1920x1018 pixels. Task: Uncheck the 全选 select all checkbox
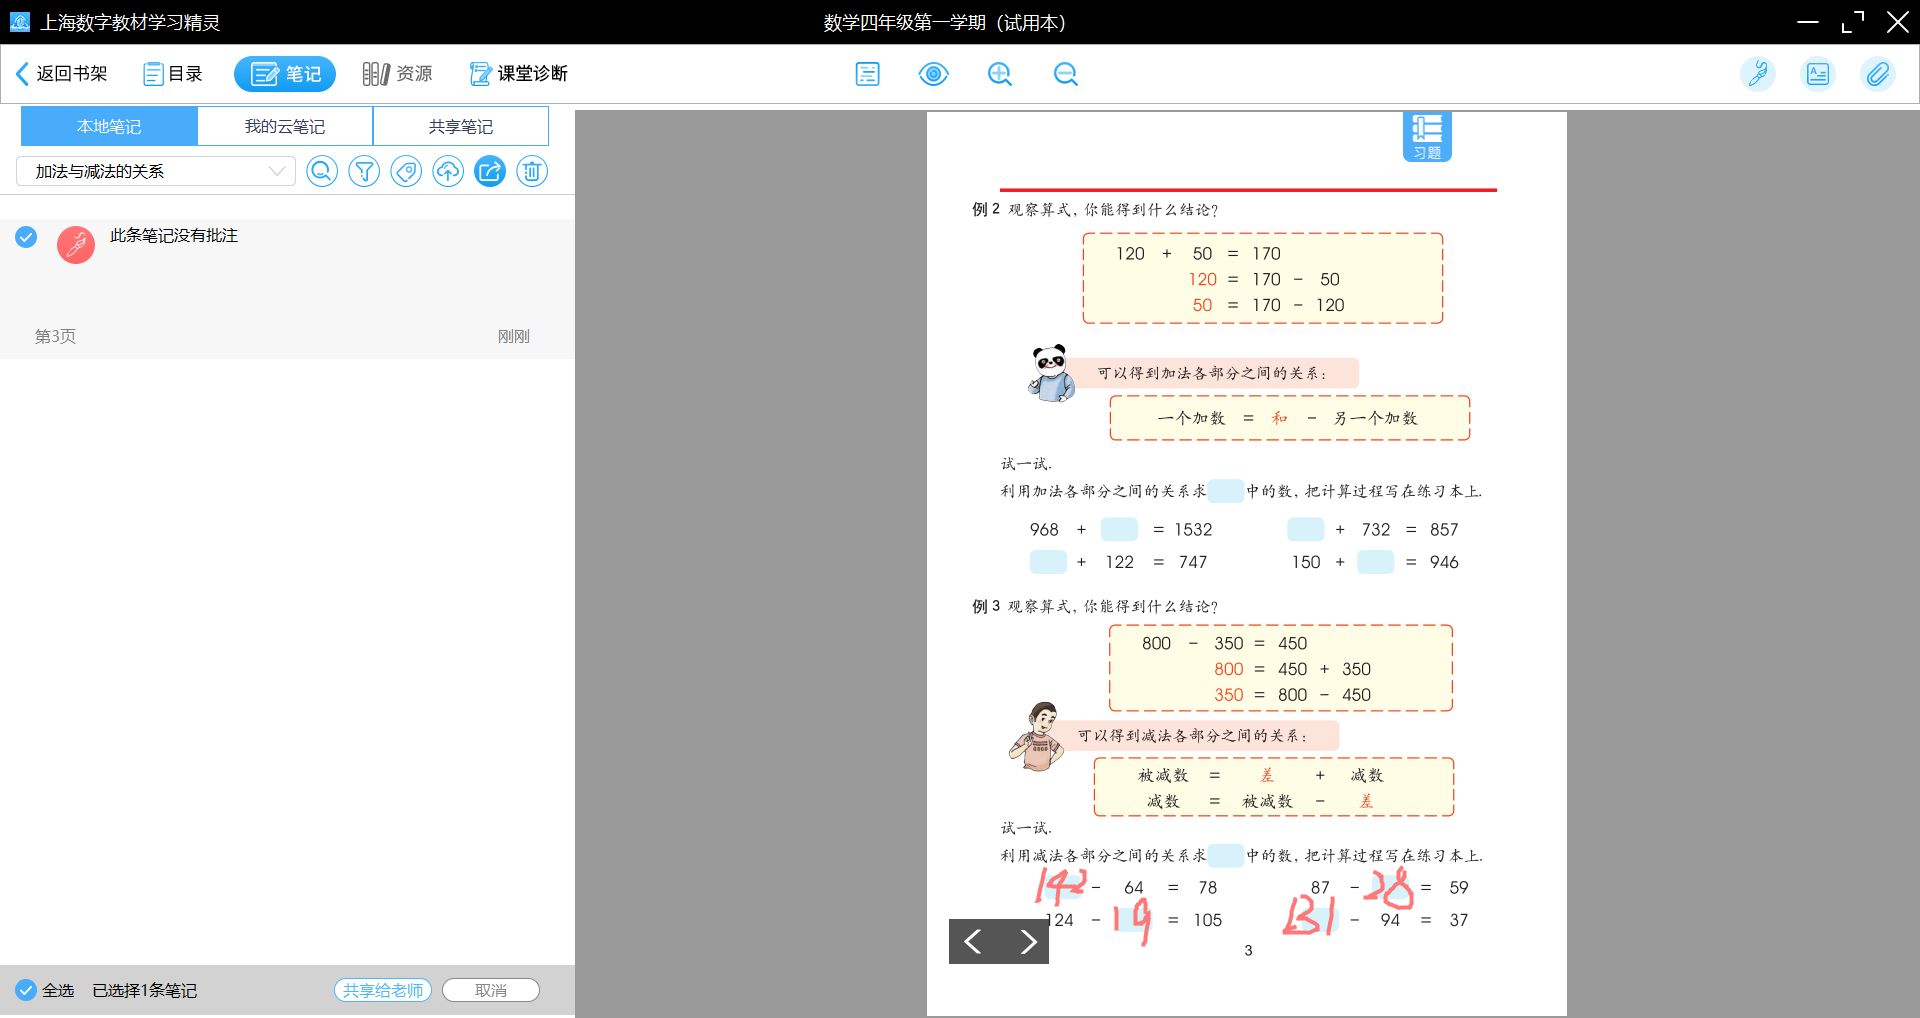[x=26, y=990]
